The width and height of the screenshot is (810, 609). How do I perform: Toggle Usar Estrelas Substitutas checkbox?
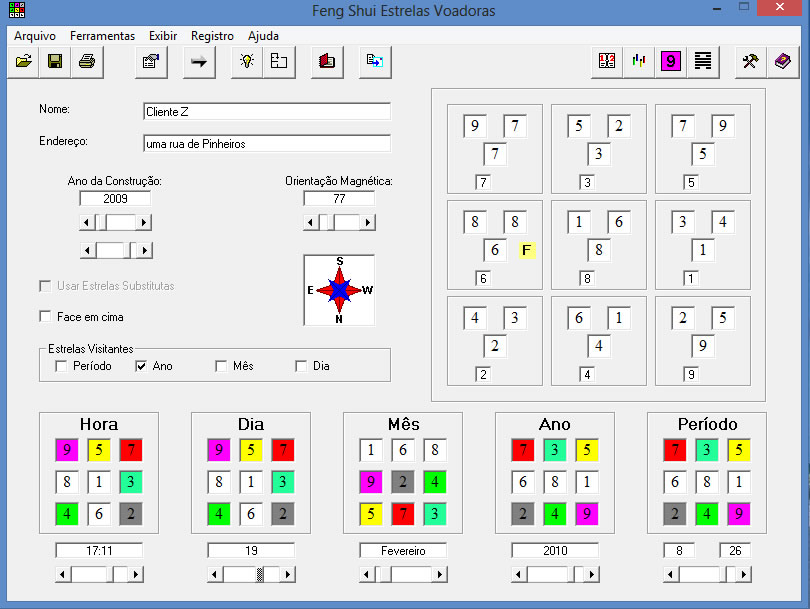pyautogui.click(x=45, y=286)
